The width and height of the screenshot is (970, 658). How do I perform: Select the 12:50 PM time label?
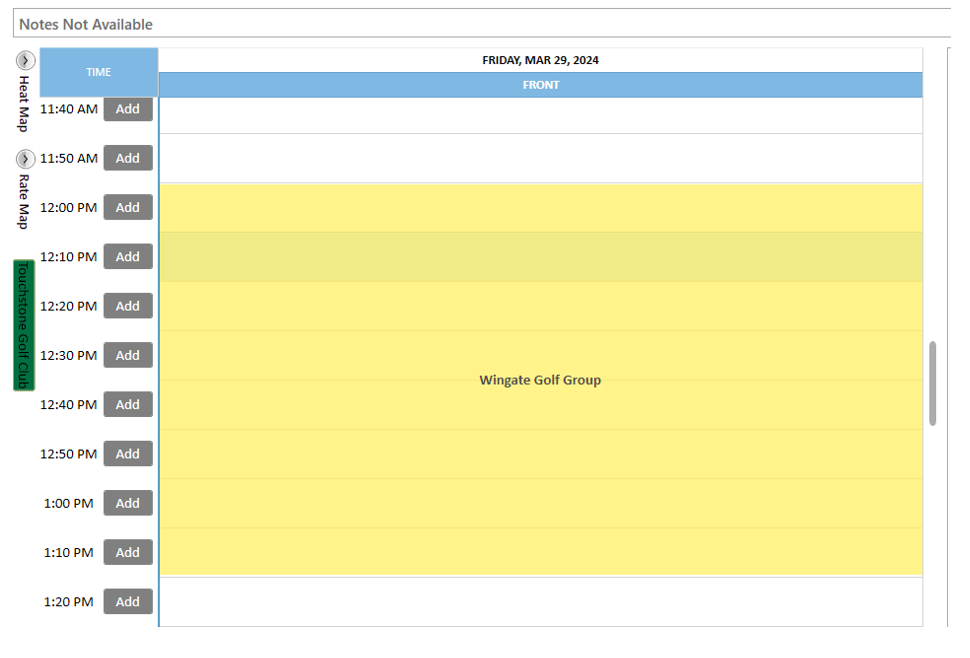click(69, 454)
